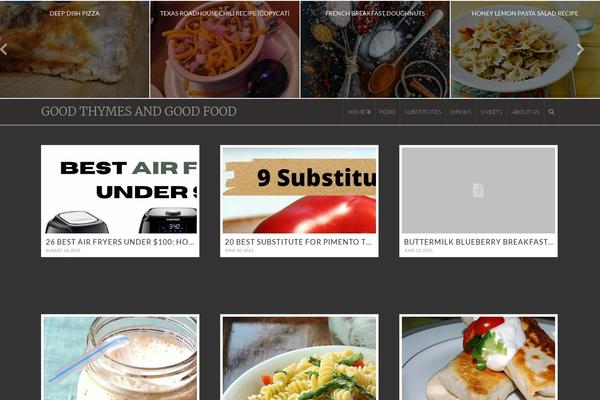Select the Drinks navigation item
This screenshot has height=400, width=600.
pyautogui.click(x=460, y=112)
